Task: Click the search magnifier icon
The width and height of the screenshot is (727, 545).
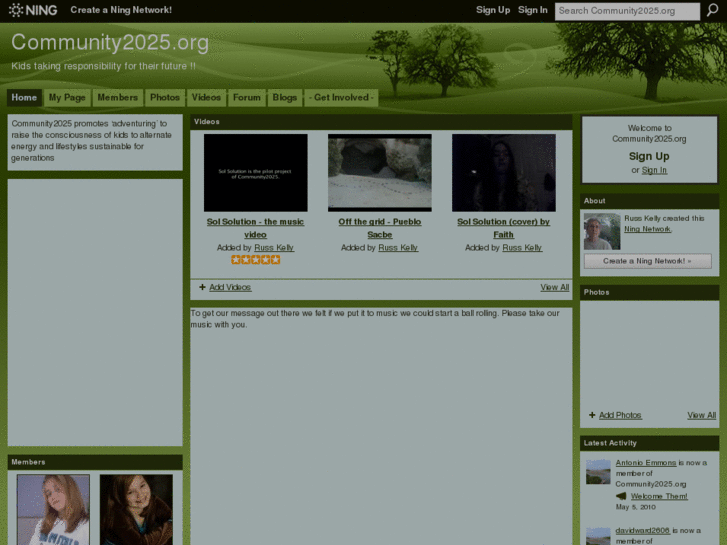Action: coord(712,10)
